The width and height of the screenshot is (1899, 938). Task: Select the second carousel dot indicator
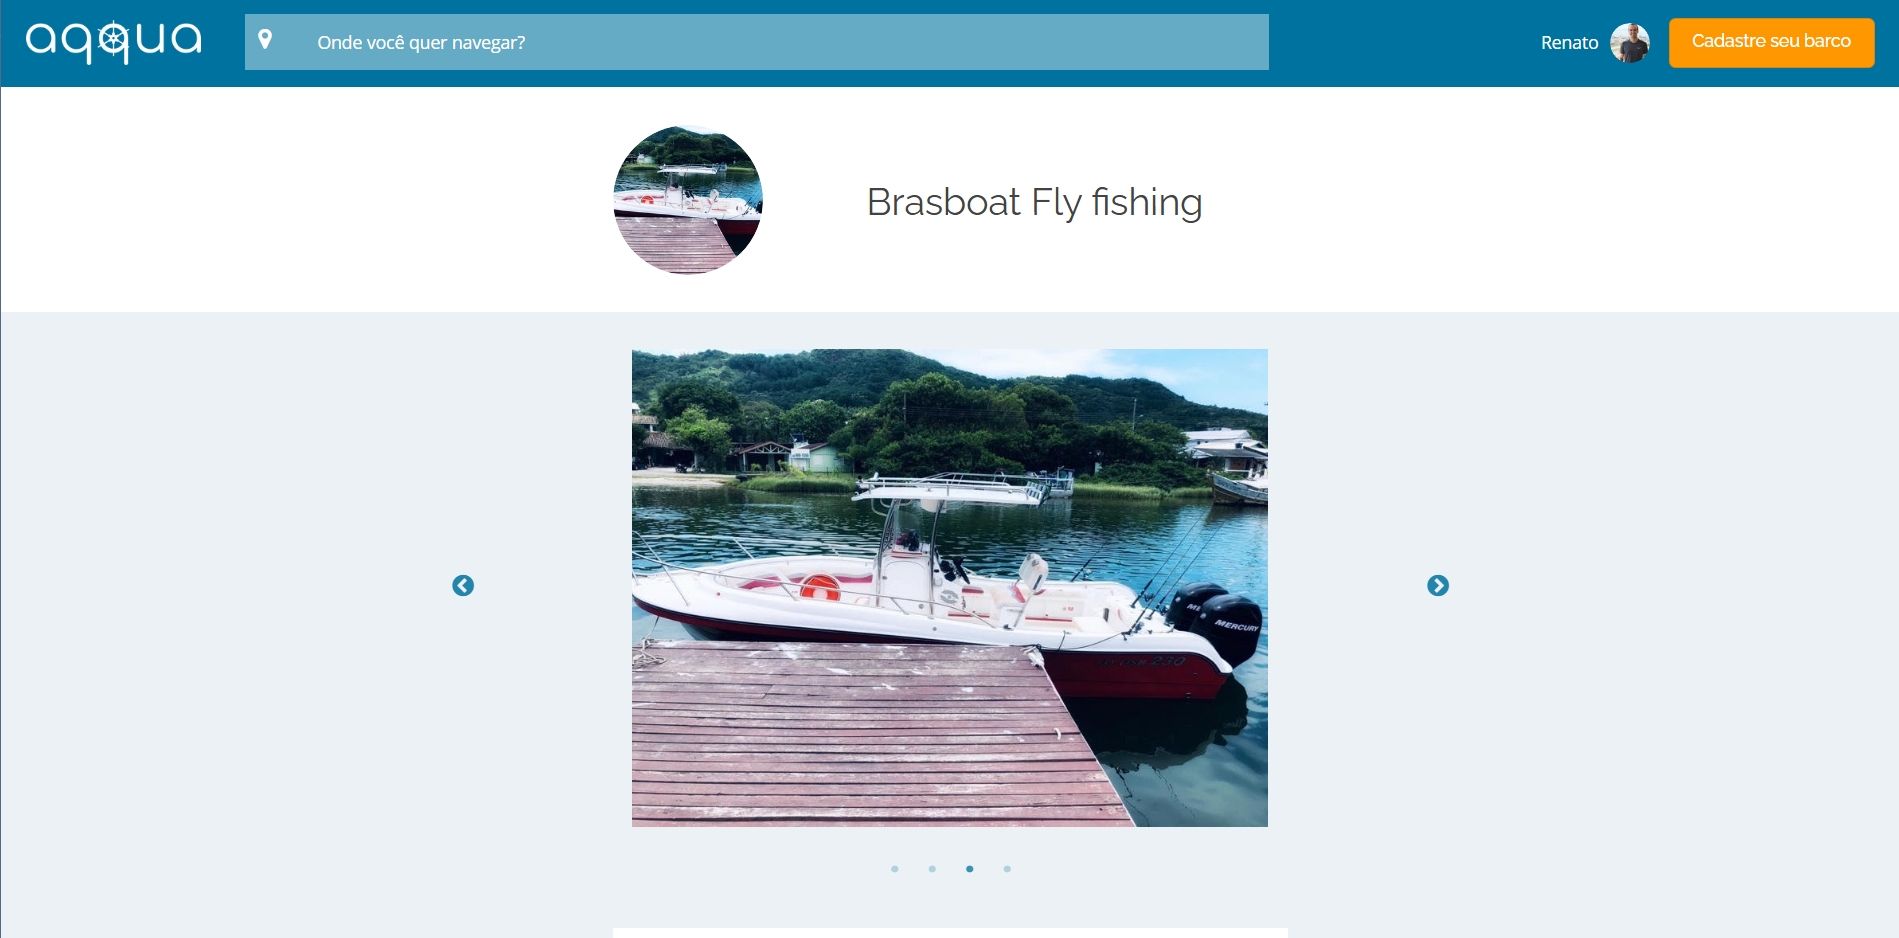(x=932, y=869)
